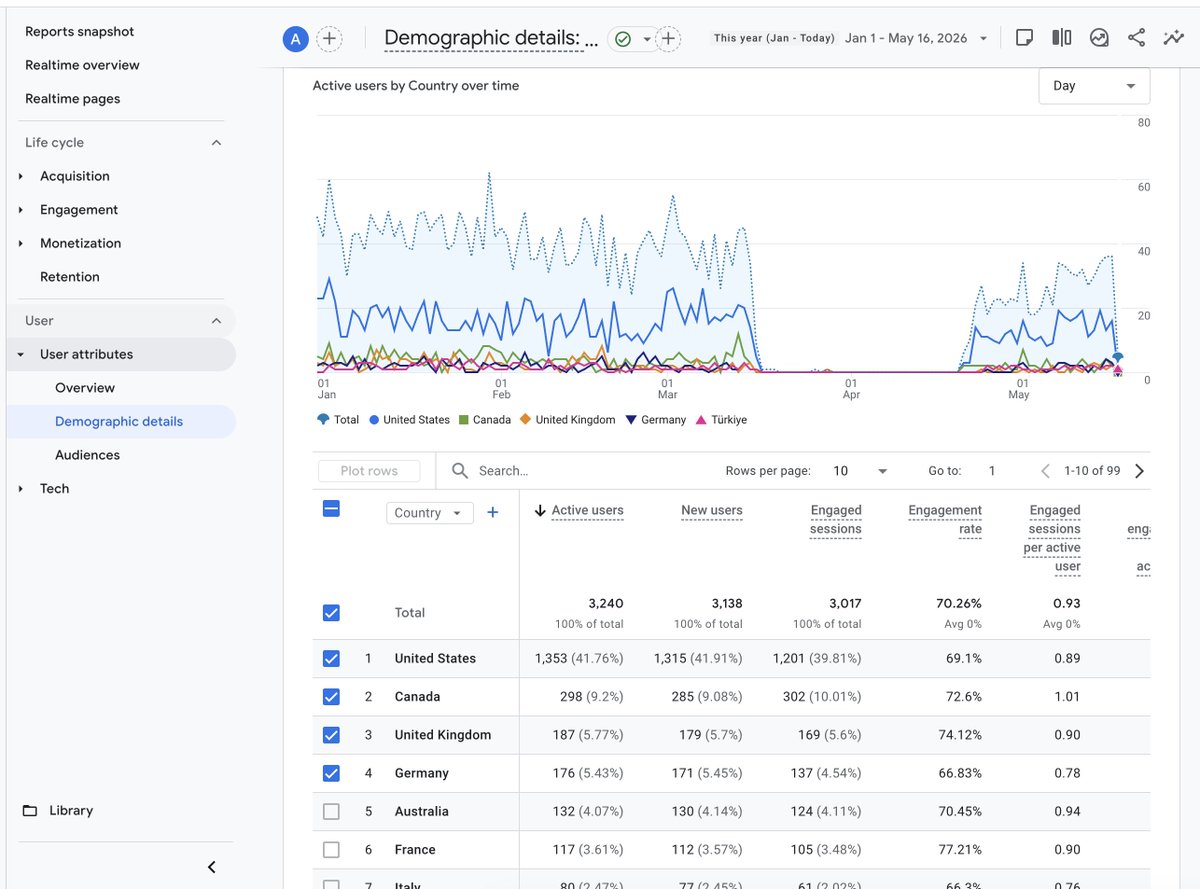Image resolution: width=1200 pixels, height=889 pixels.
Task: Click the Insights sparkline icon
Action: tap(1173, 38)
